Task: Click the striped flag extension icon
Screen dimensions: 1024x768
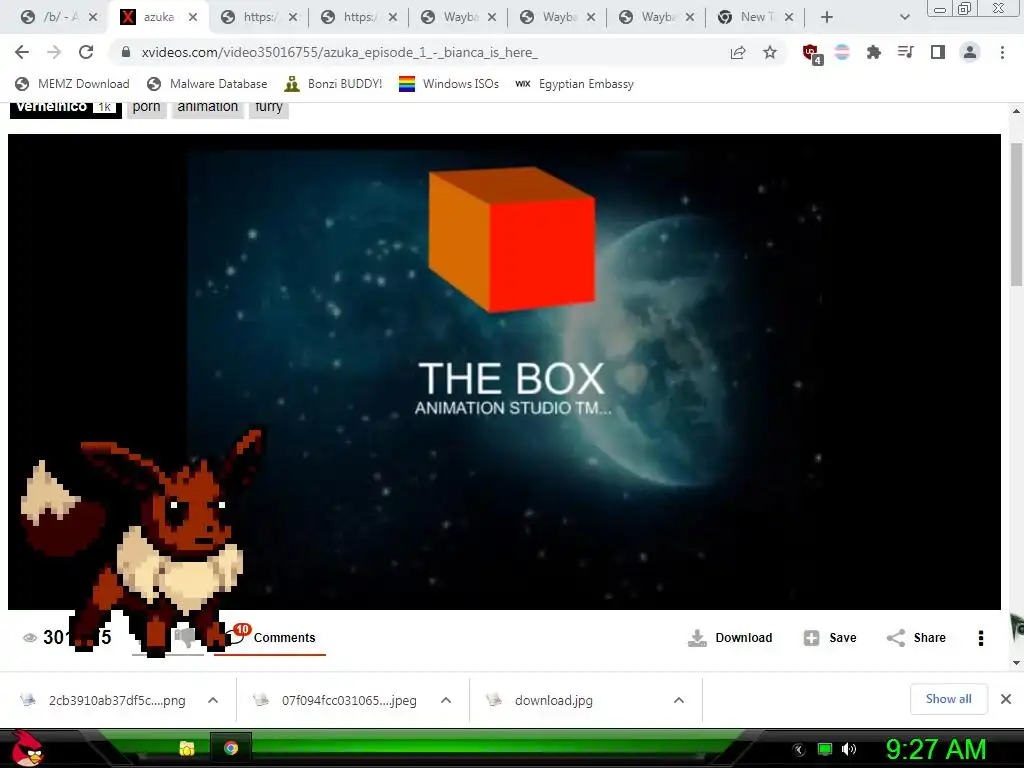Action: [x=842, y=52]
